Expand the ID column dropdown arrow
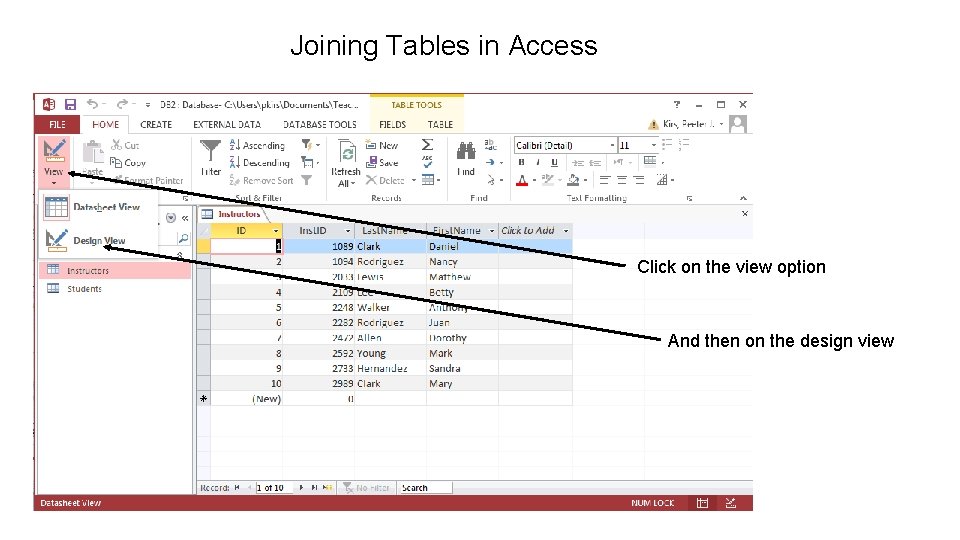This screenshot has height=540, width=960. click(276, 231)
